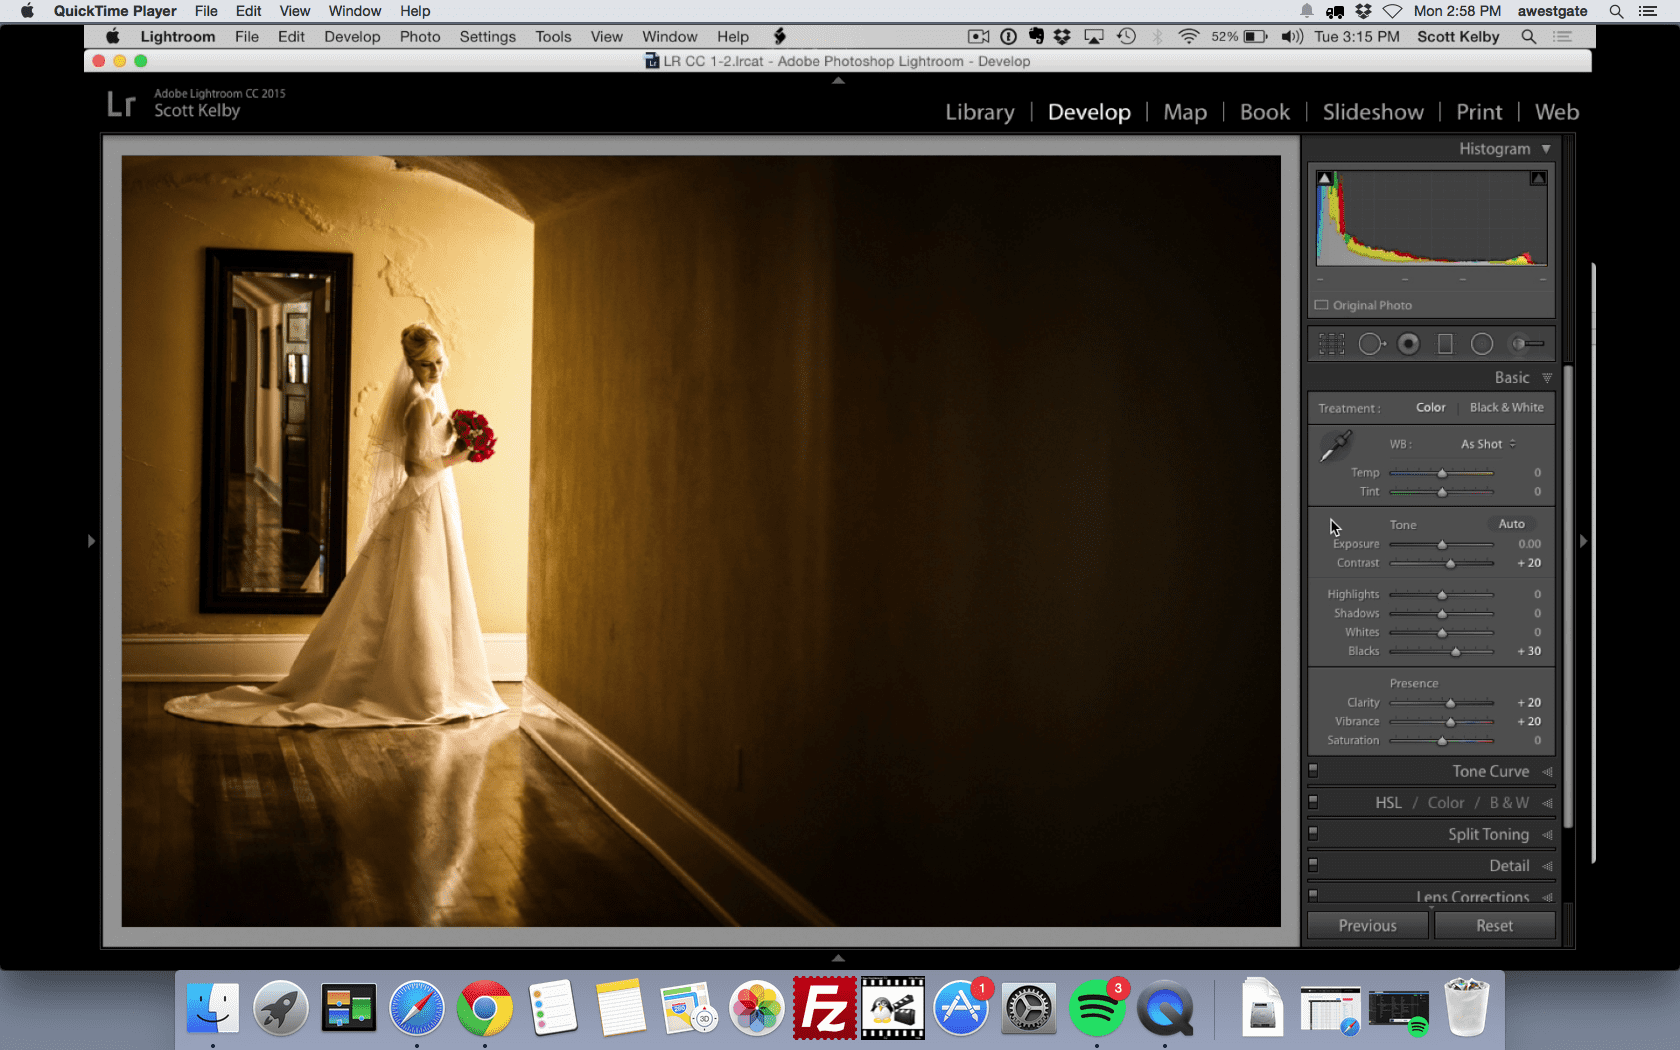The width and height of the screenshot is (1680, 1050).
Task: Open the Slideshow module
Action: coord(1372,112)
